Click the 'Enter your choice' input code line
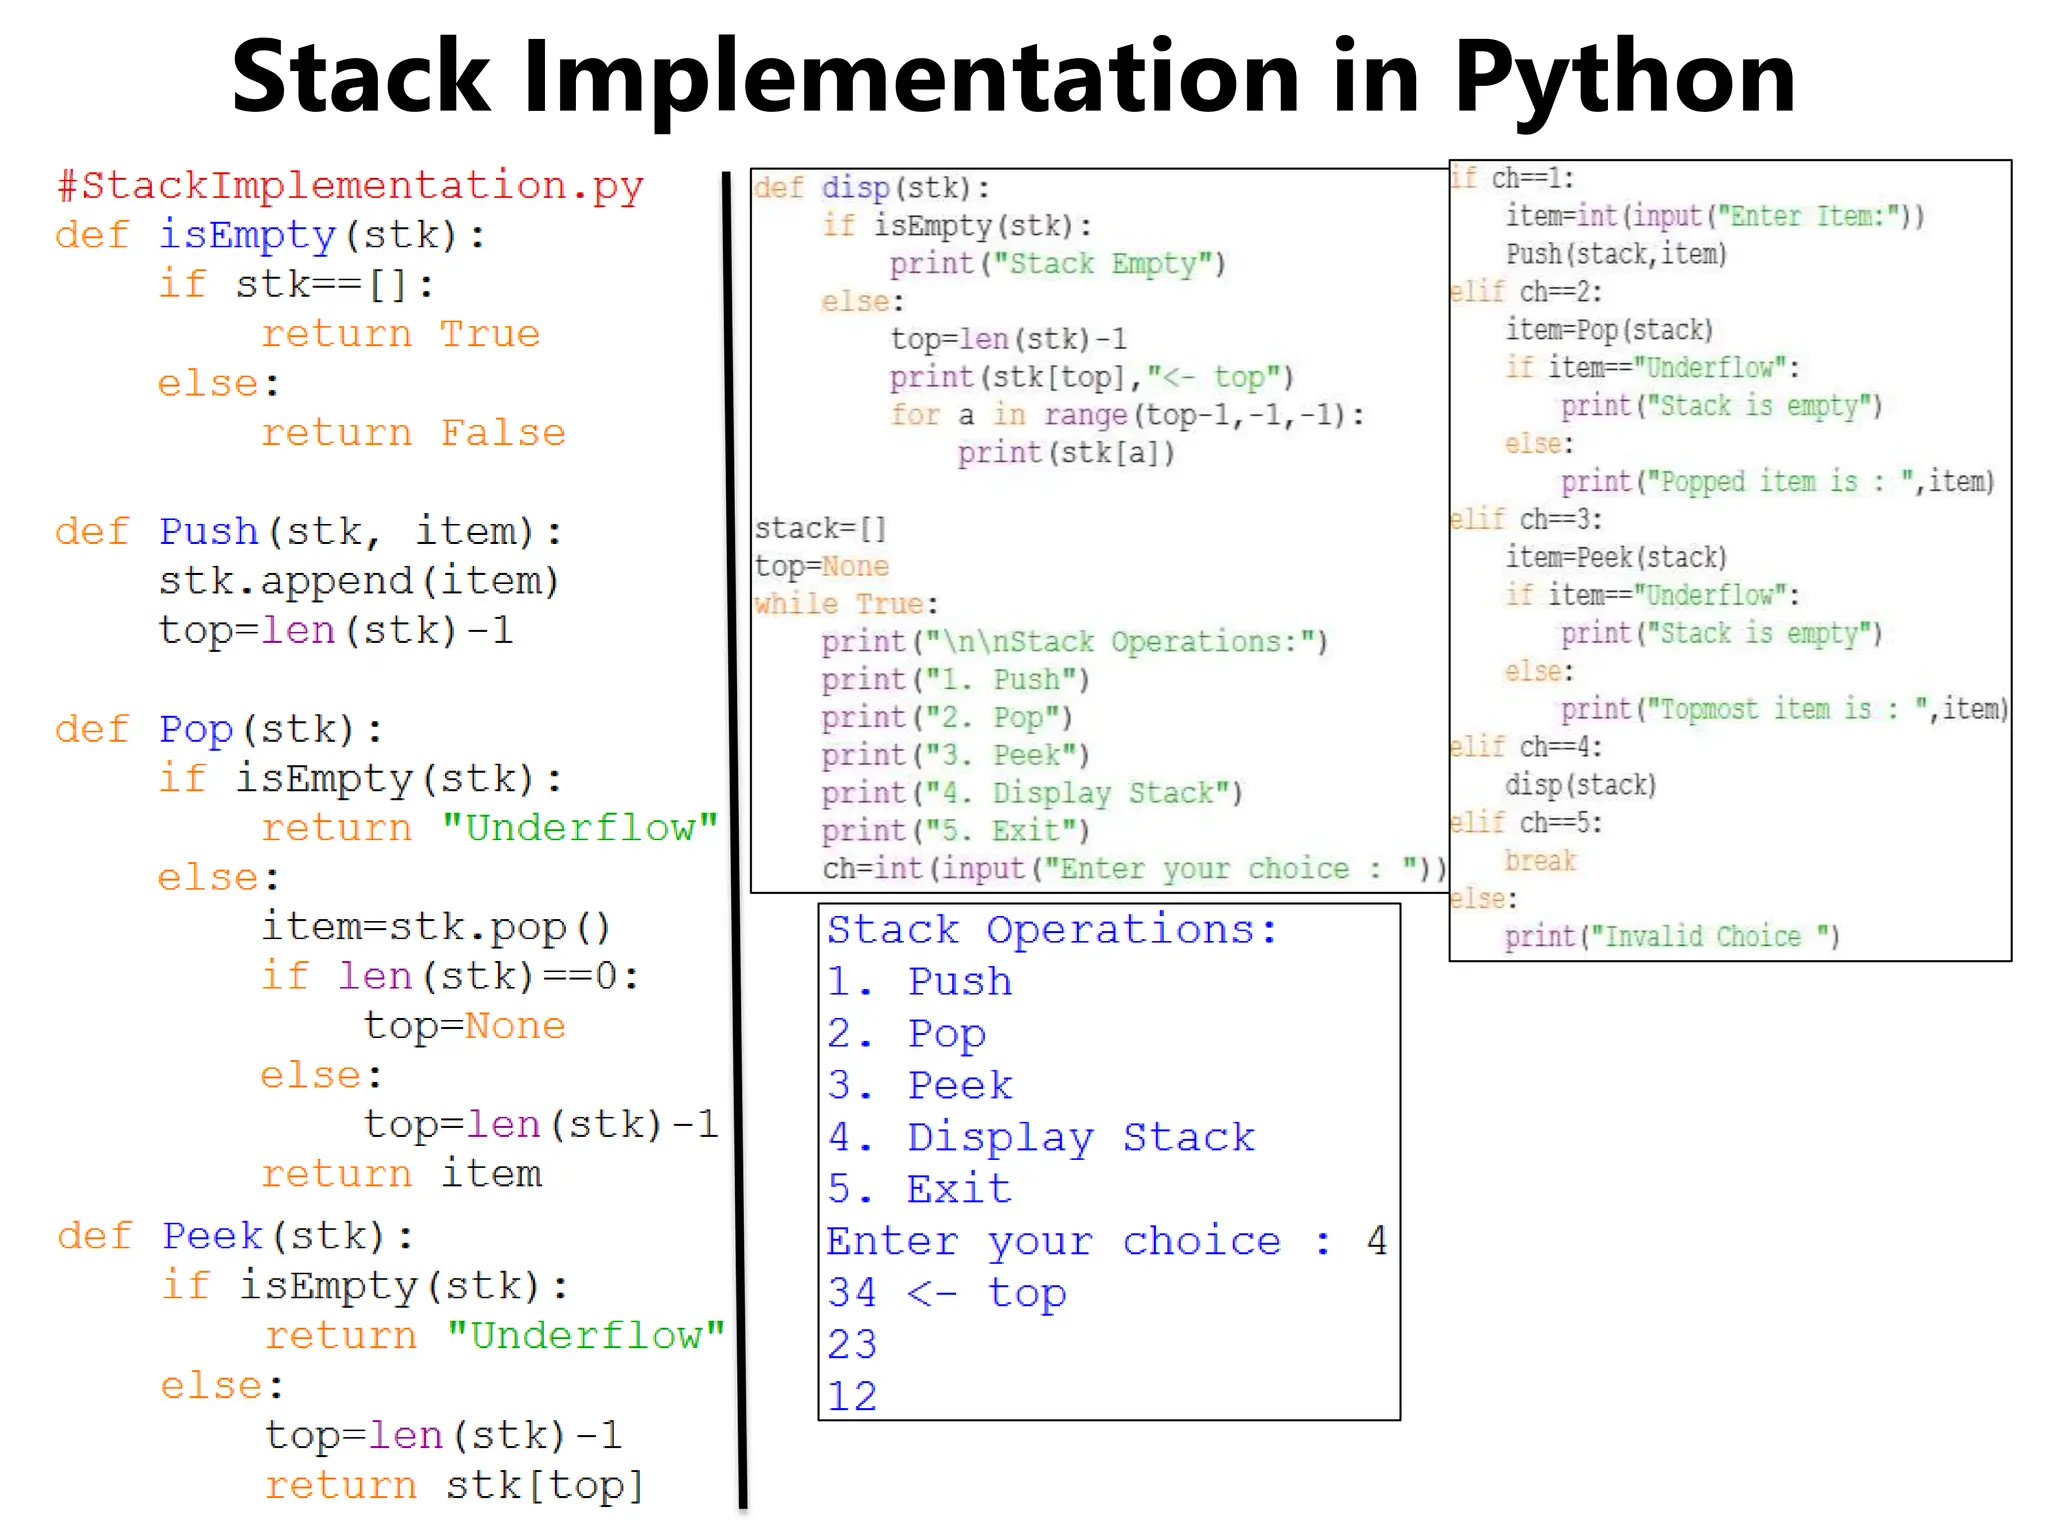Image resolution: width=2048 pixels, height=1536 pixels. pos(1133,869)
